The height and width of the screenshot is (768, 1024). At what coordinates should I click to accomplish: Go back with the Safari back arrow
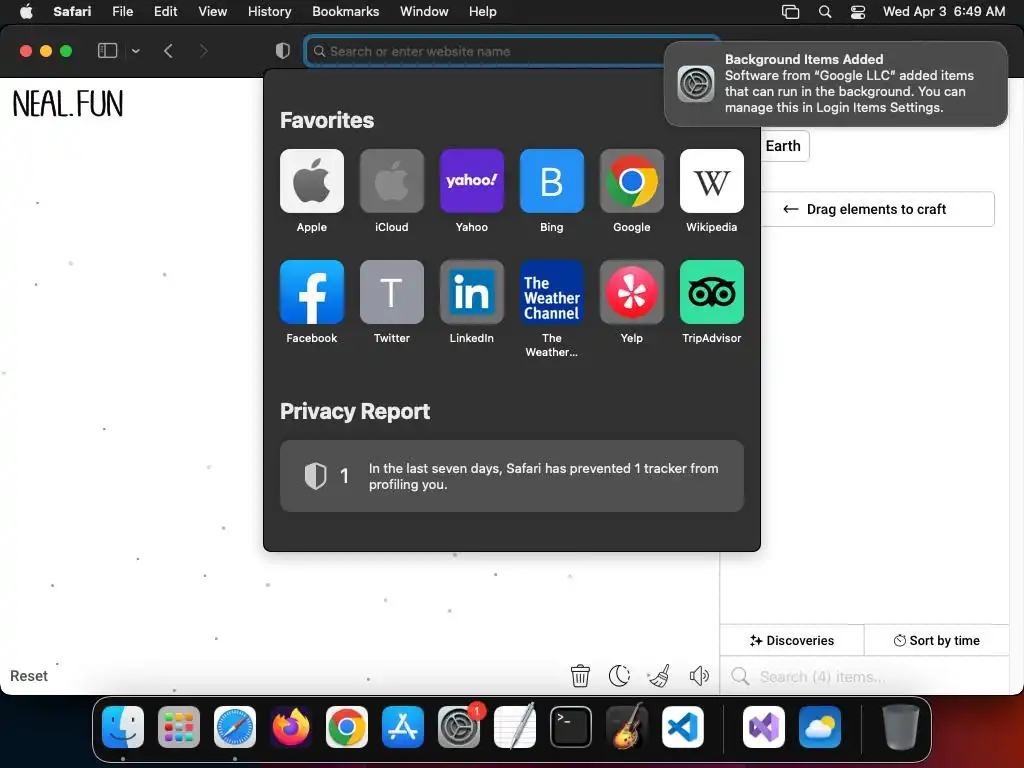168,51
